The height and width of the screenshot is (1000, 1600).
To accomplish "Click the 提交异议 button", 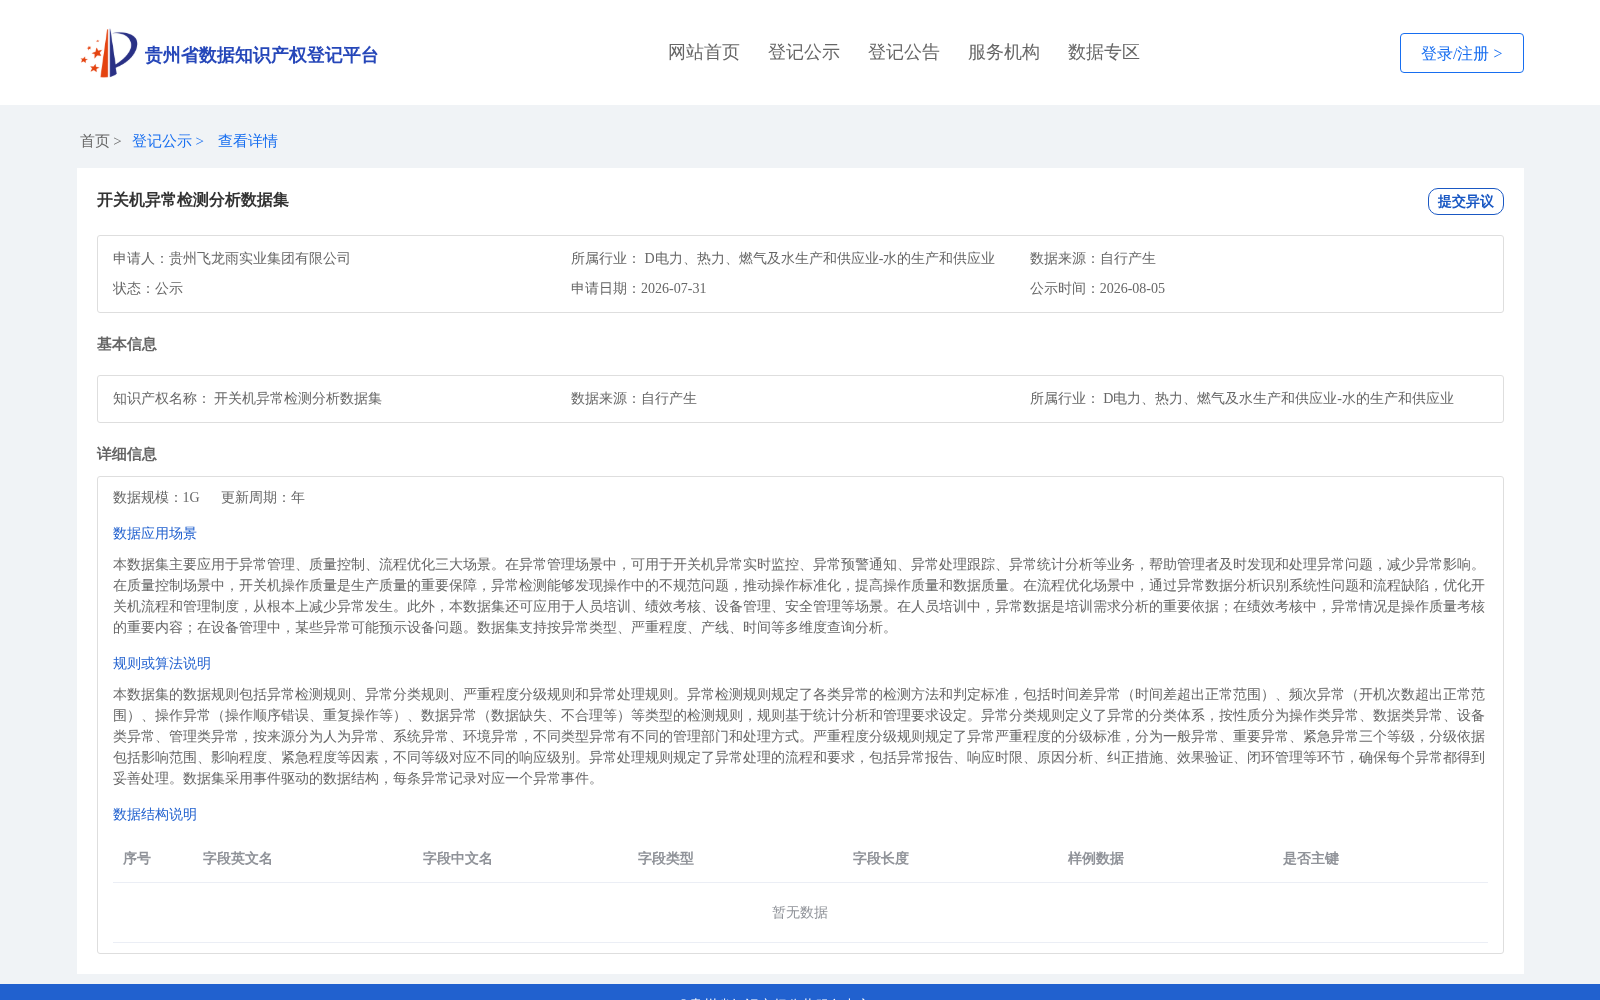I will click(1466, 201).
